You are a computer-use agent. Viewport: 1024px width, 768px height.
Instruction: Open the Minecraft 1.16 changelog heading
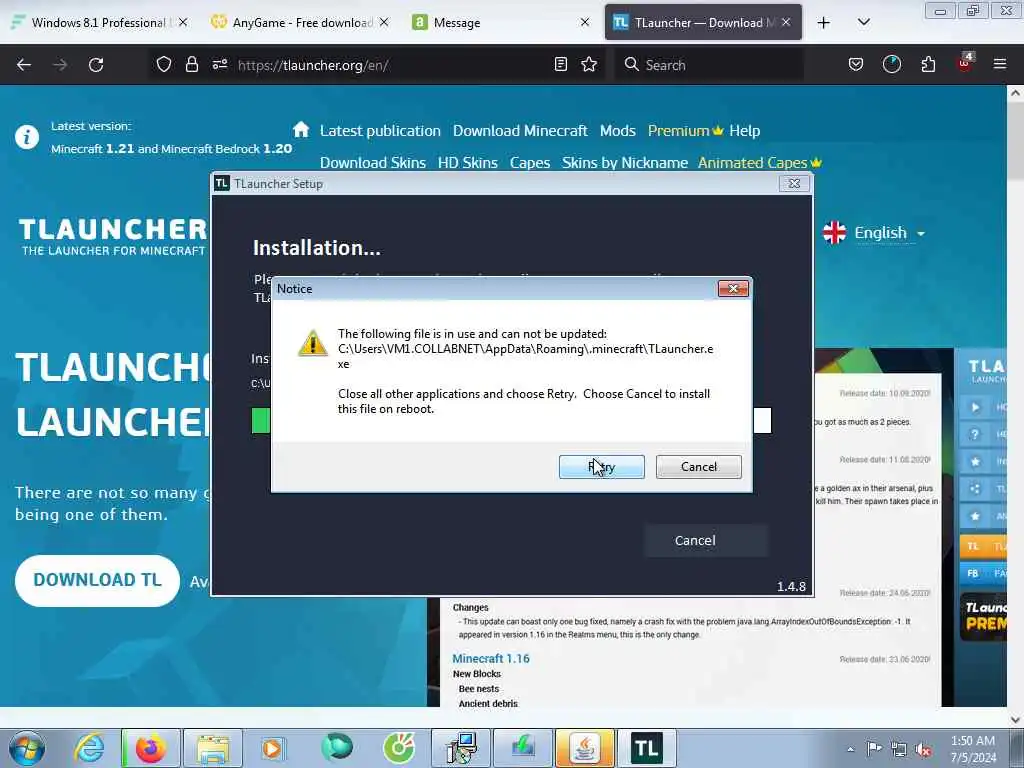[x=491, y=658]
